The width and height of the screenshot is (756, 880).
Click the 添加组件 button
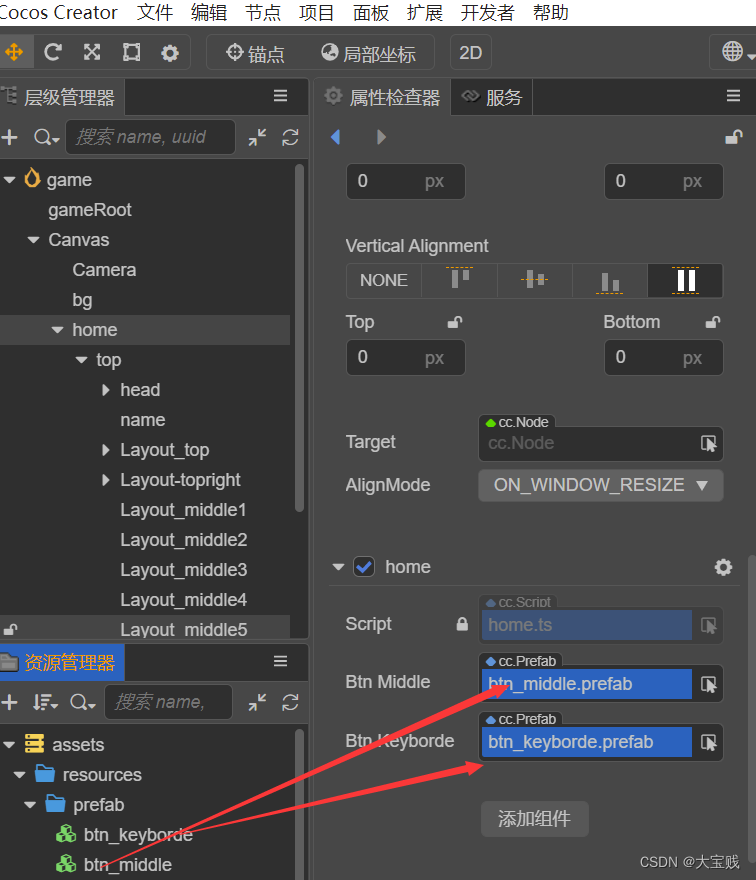(534, 819)
